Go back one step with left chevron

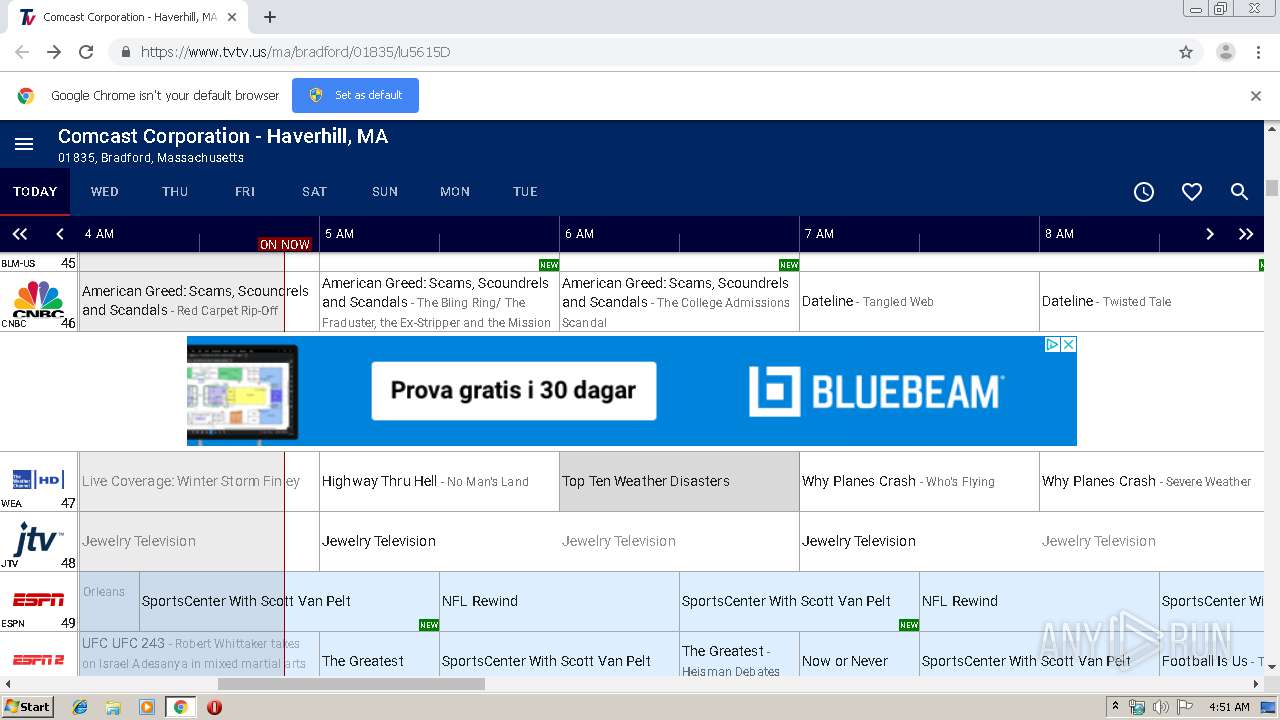point(60,234)
